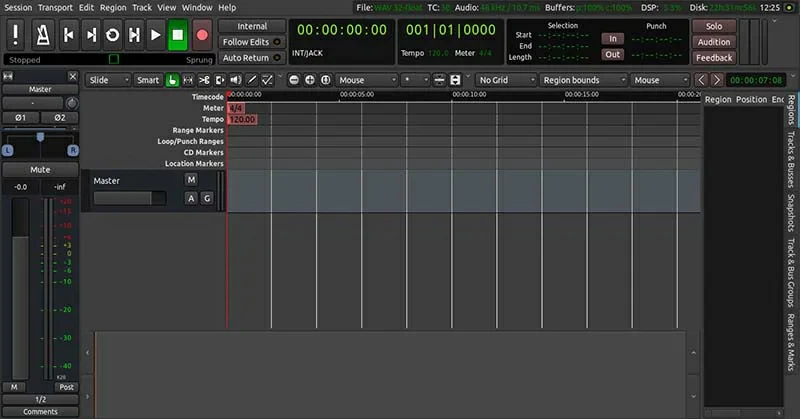800x419 pixels.
Task: Open the Session menu
Action: pos(18,8)
